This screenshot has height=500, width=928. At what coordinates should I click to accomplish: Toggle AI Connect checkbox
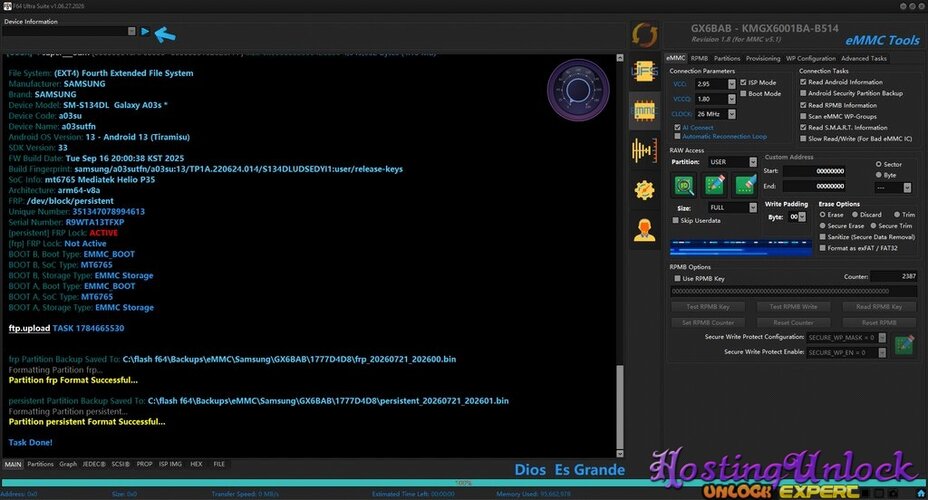tap(677, 127)
